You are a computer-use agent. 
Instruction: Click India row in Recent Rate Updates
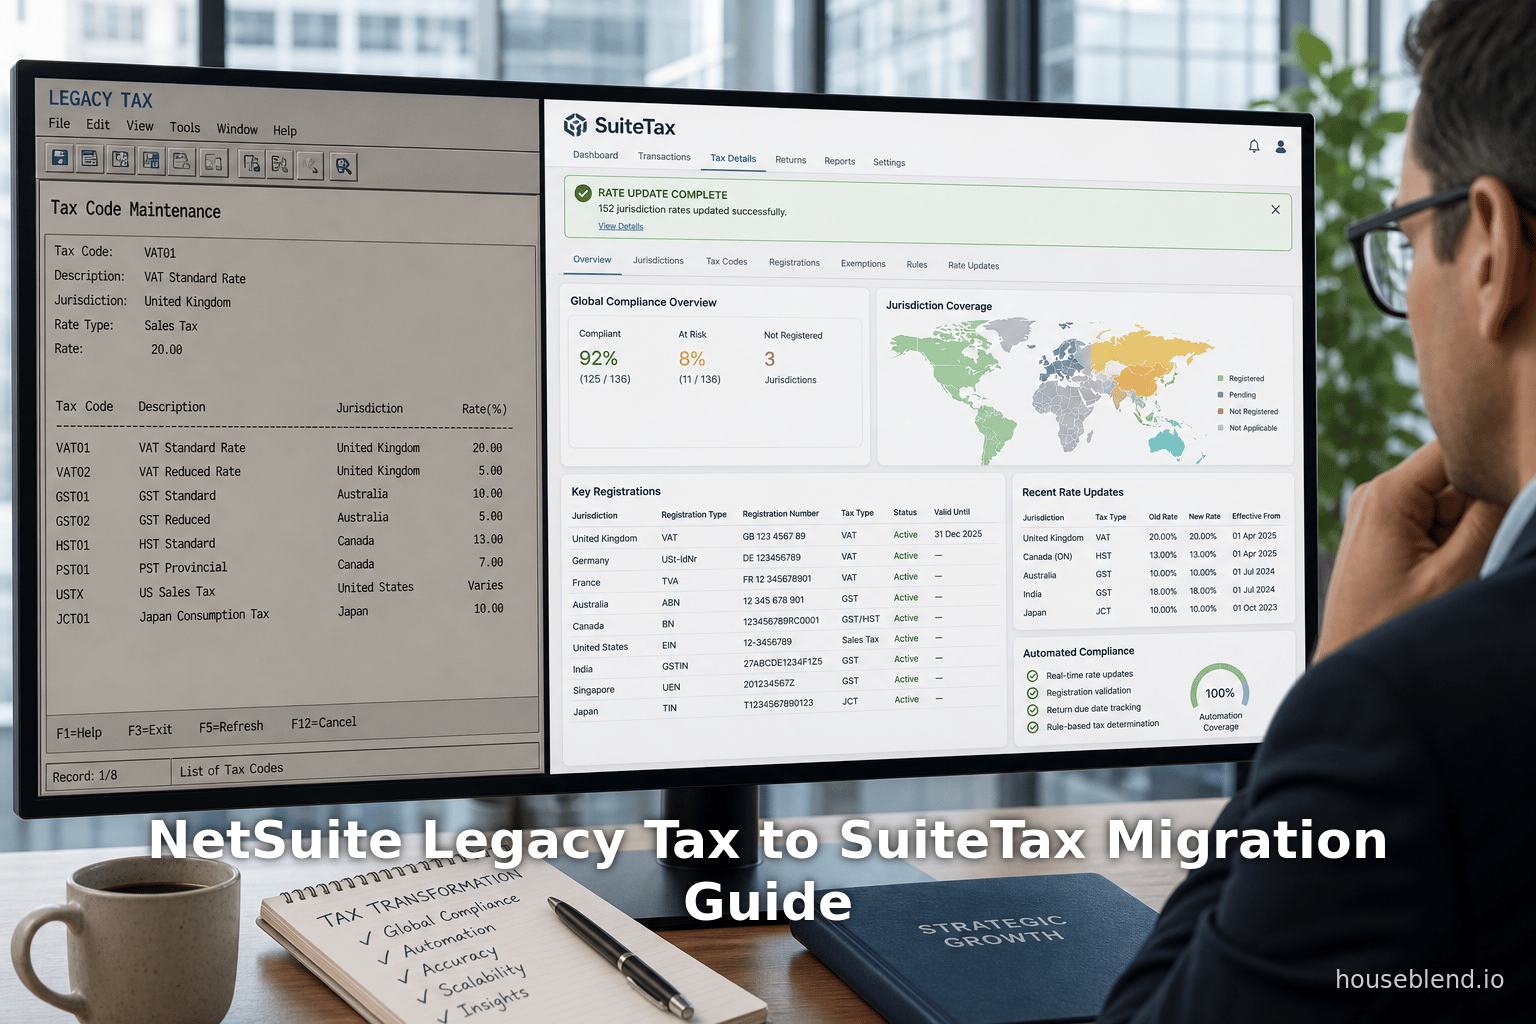pyautogui.click(x=1150, y=592)
